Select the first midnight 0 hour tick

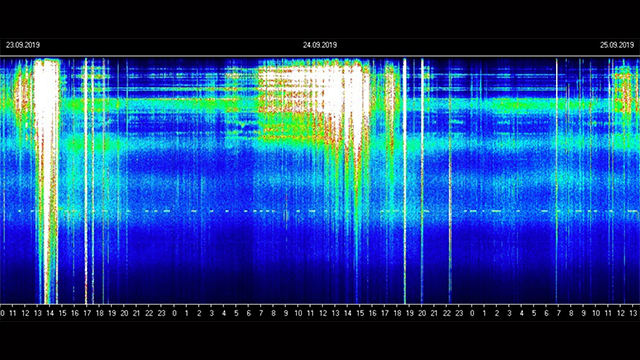point(174,313)
